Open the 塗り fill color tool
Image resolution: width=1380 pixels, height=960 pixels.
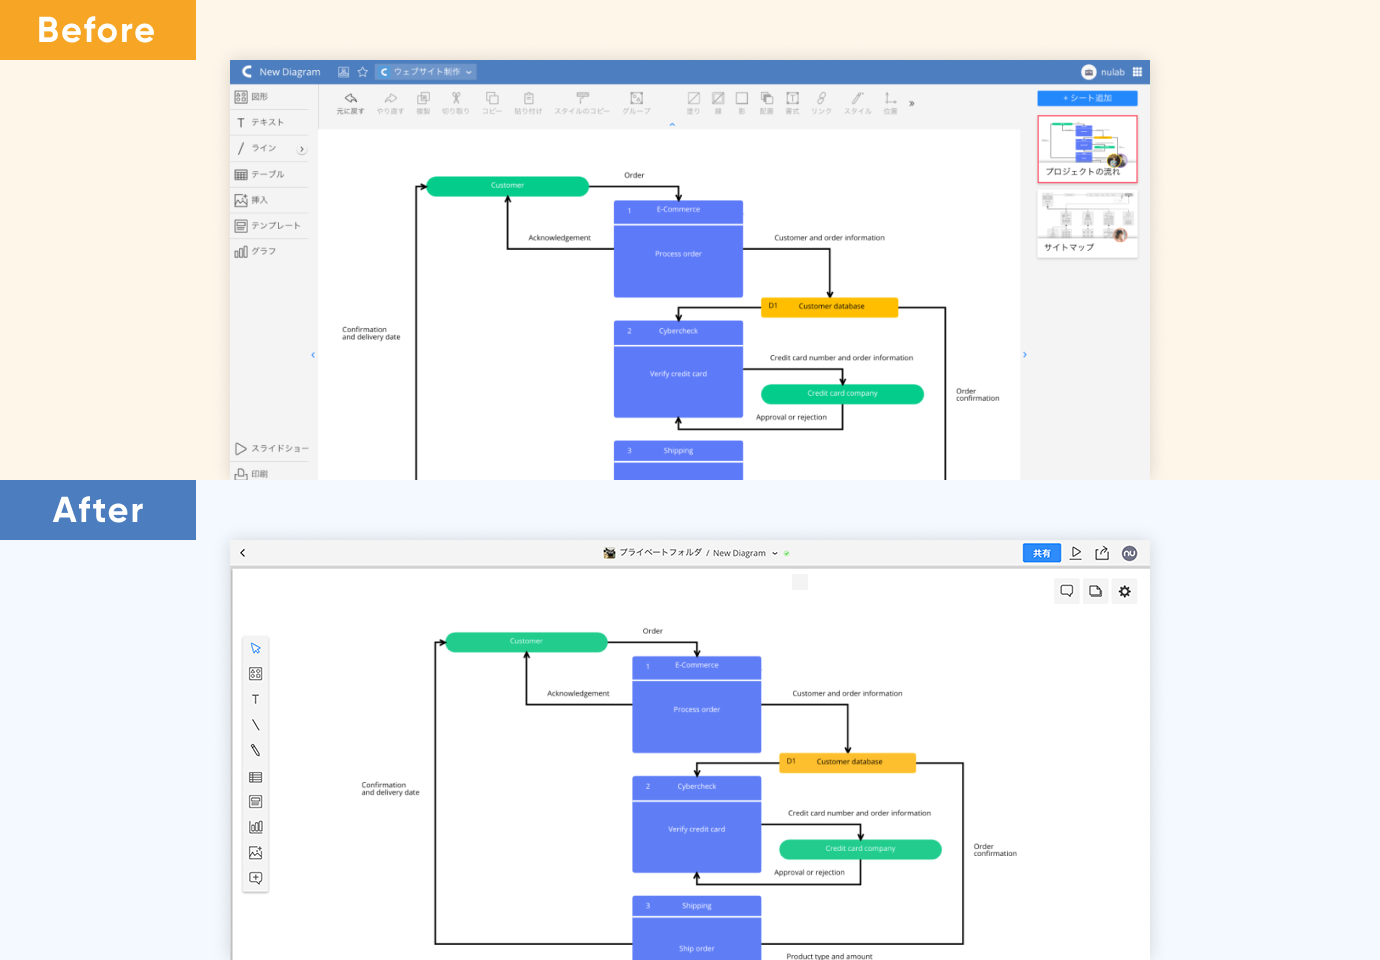point(694,102)
